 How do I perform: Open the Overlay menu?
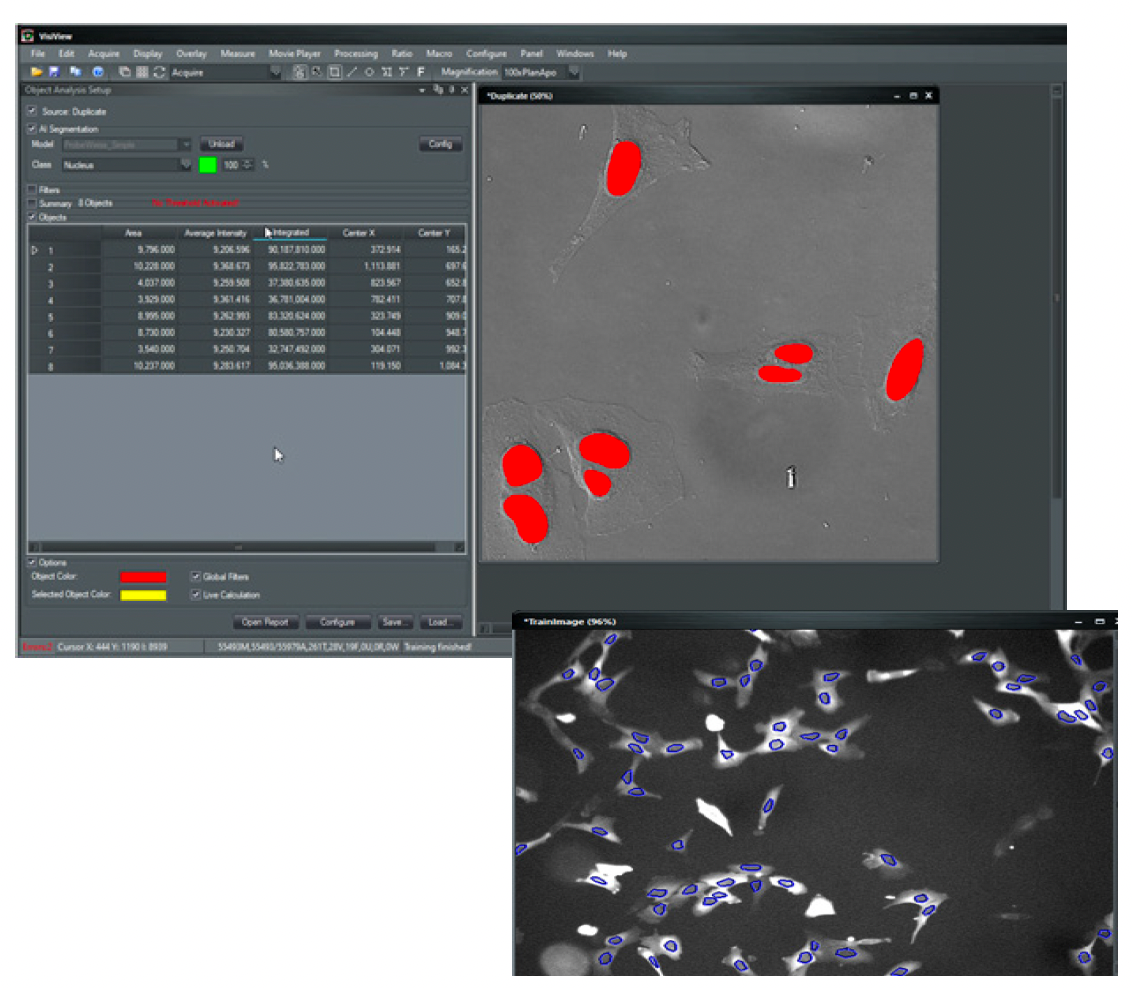coord(191,54)
